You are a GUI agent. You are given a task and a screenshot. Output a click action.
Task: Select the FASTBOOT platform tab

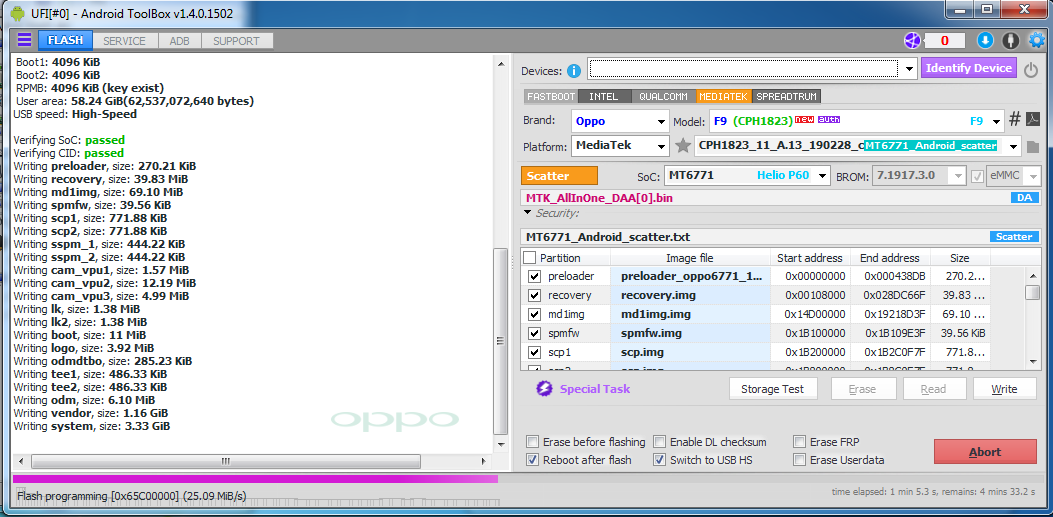pyautogui.click(x=551, y=97)
